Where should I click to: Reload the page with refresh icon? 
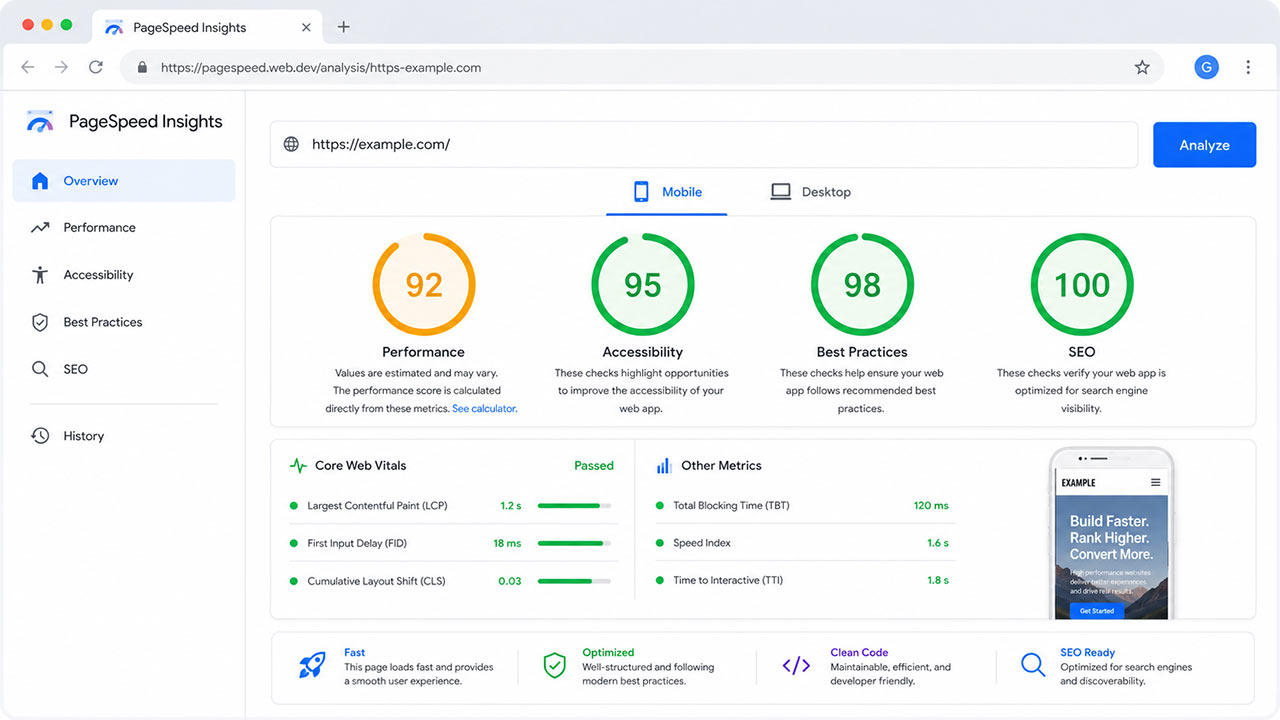96,67
